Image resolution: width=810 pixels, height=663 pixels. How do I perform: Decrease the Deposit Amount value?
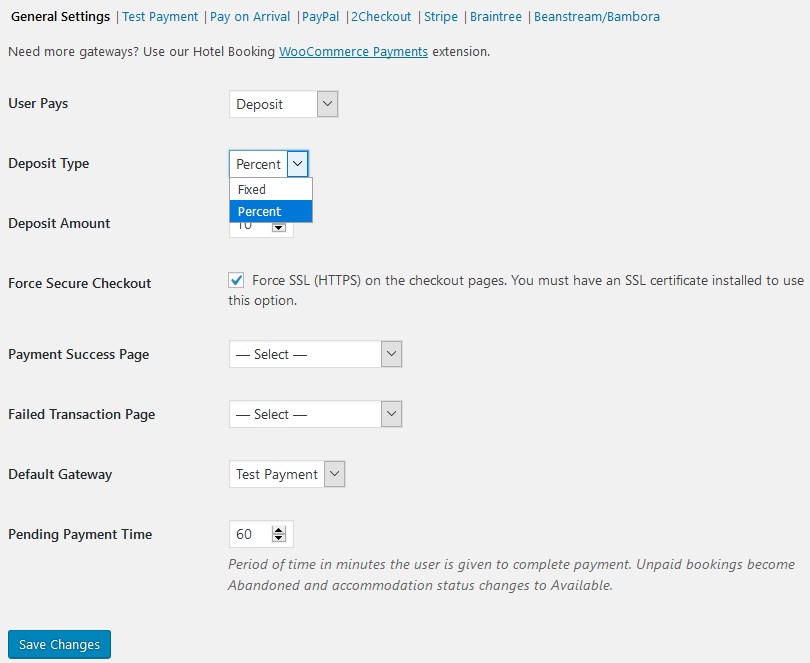pos(279,228)
